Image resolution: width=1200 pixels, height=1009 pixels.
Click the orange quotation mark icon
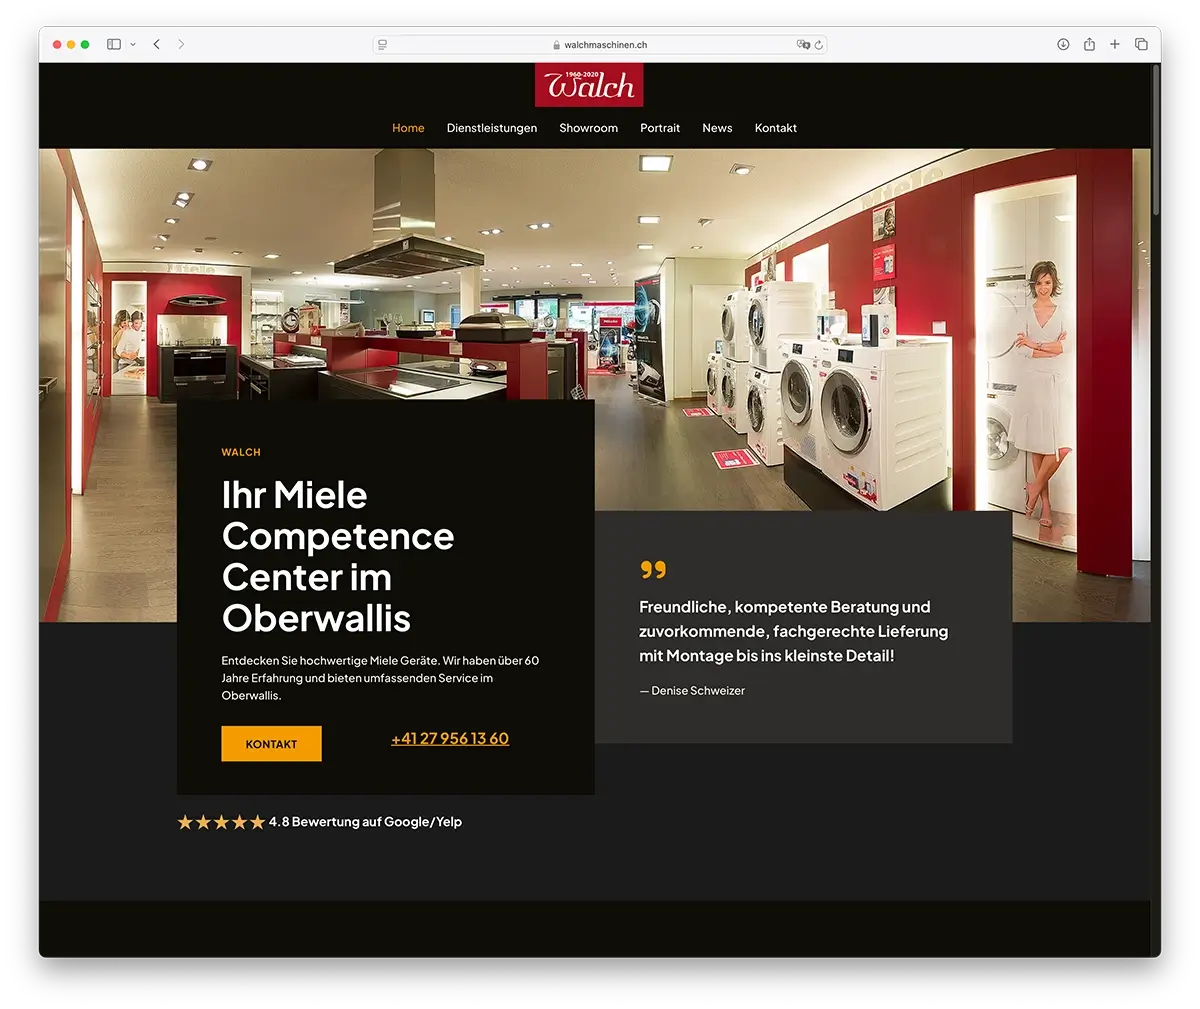point(653,569)
